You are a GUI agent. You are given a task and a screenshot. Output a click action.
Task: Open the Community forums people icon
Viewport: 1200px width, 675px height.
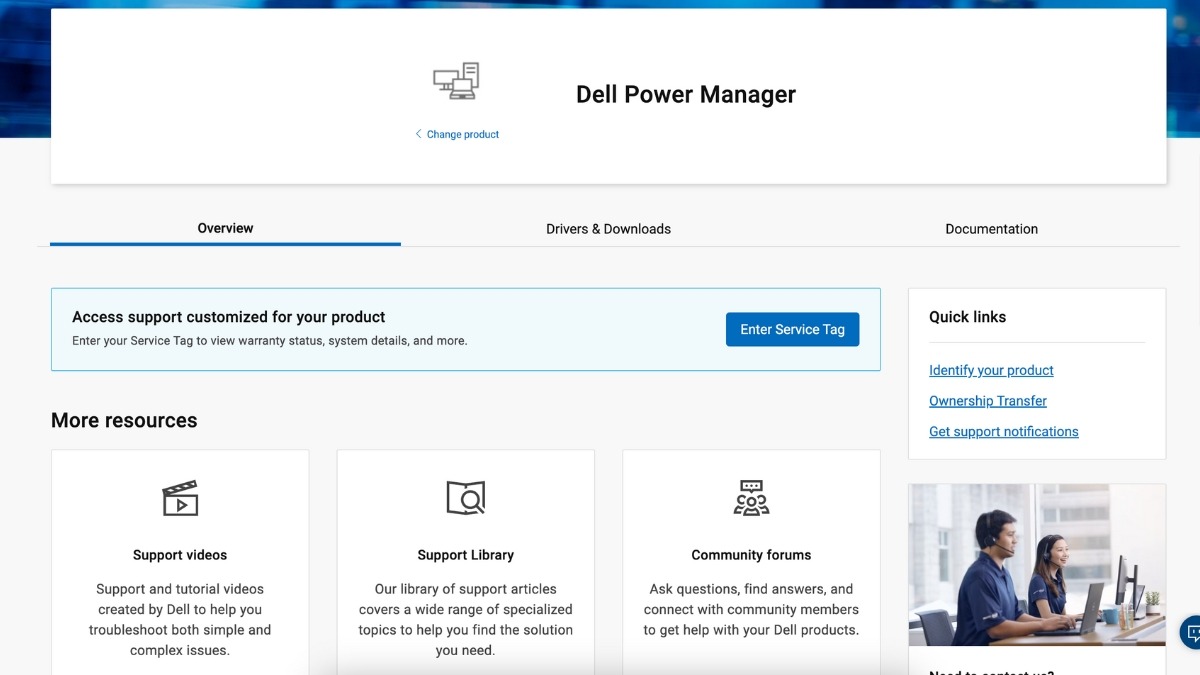pos(751,498)
